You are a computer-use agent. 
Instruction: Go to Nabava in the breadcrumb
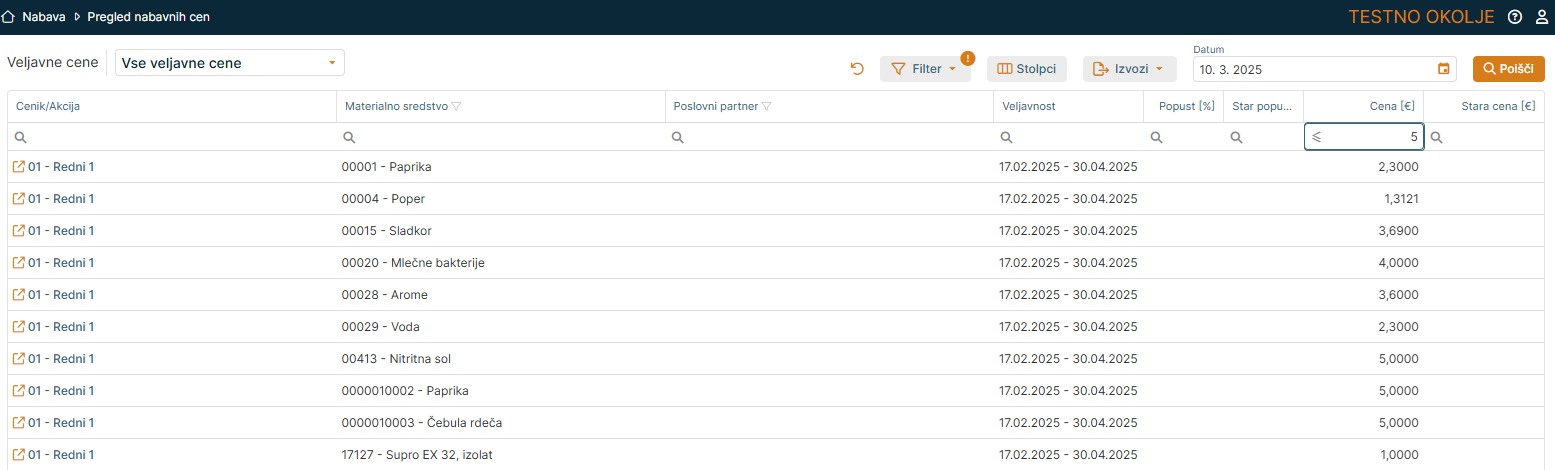click(x=43, y=17)
